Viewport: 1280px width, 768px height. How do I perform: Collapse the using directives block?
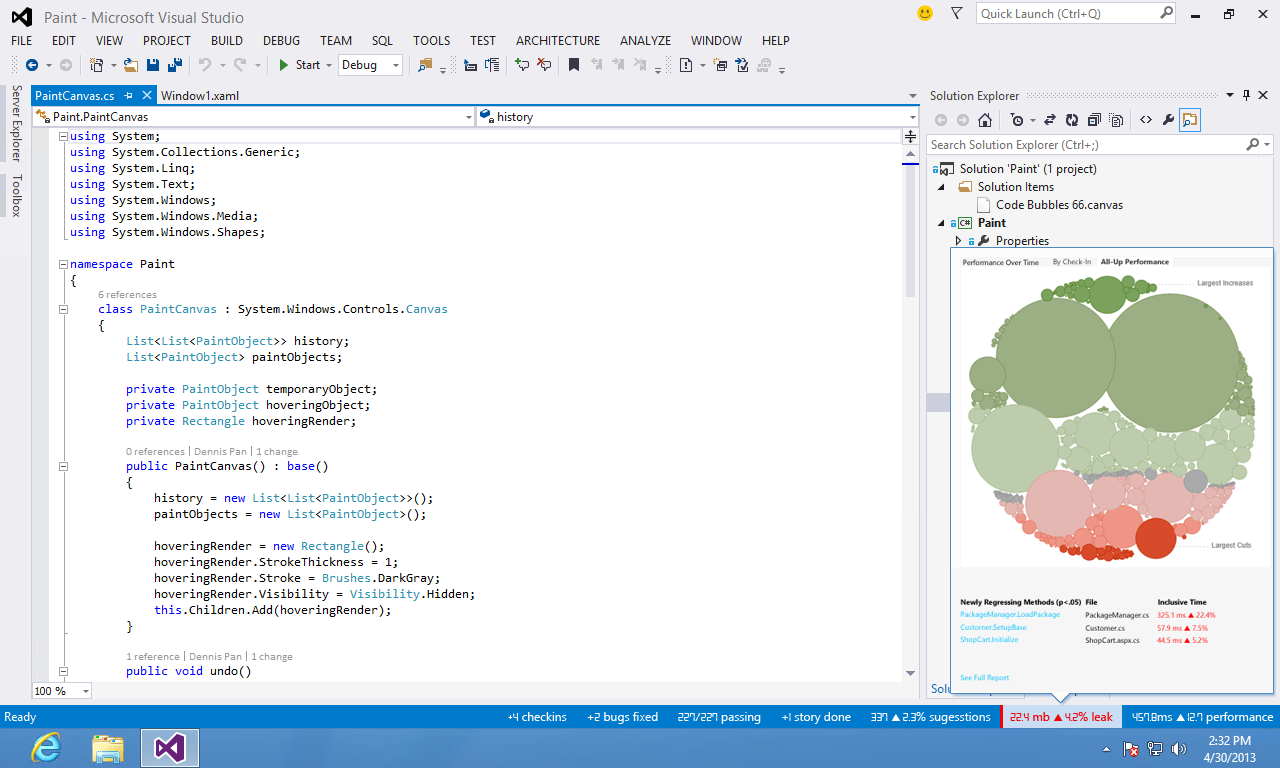[64, 136]
